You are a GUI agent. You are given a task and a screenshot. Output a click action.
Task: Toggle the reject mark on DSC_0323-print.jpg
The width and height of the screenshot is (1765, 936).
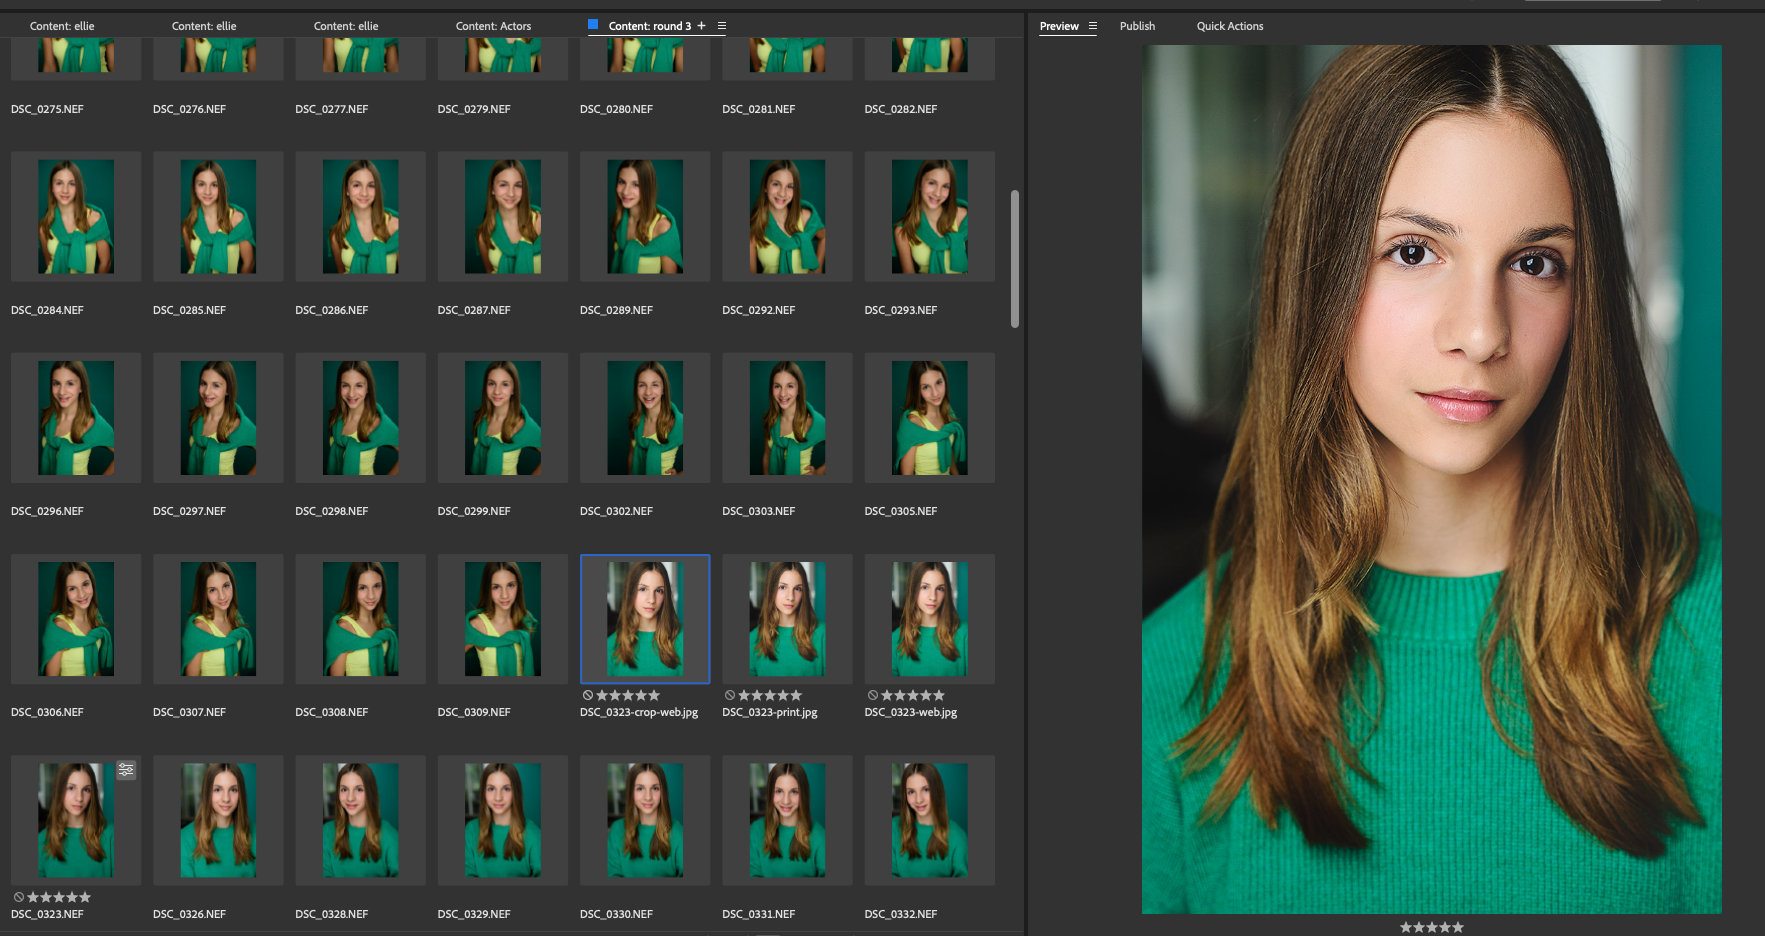729,695
